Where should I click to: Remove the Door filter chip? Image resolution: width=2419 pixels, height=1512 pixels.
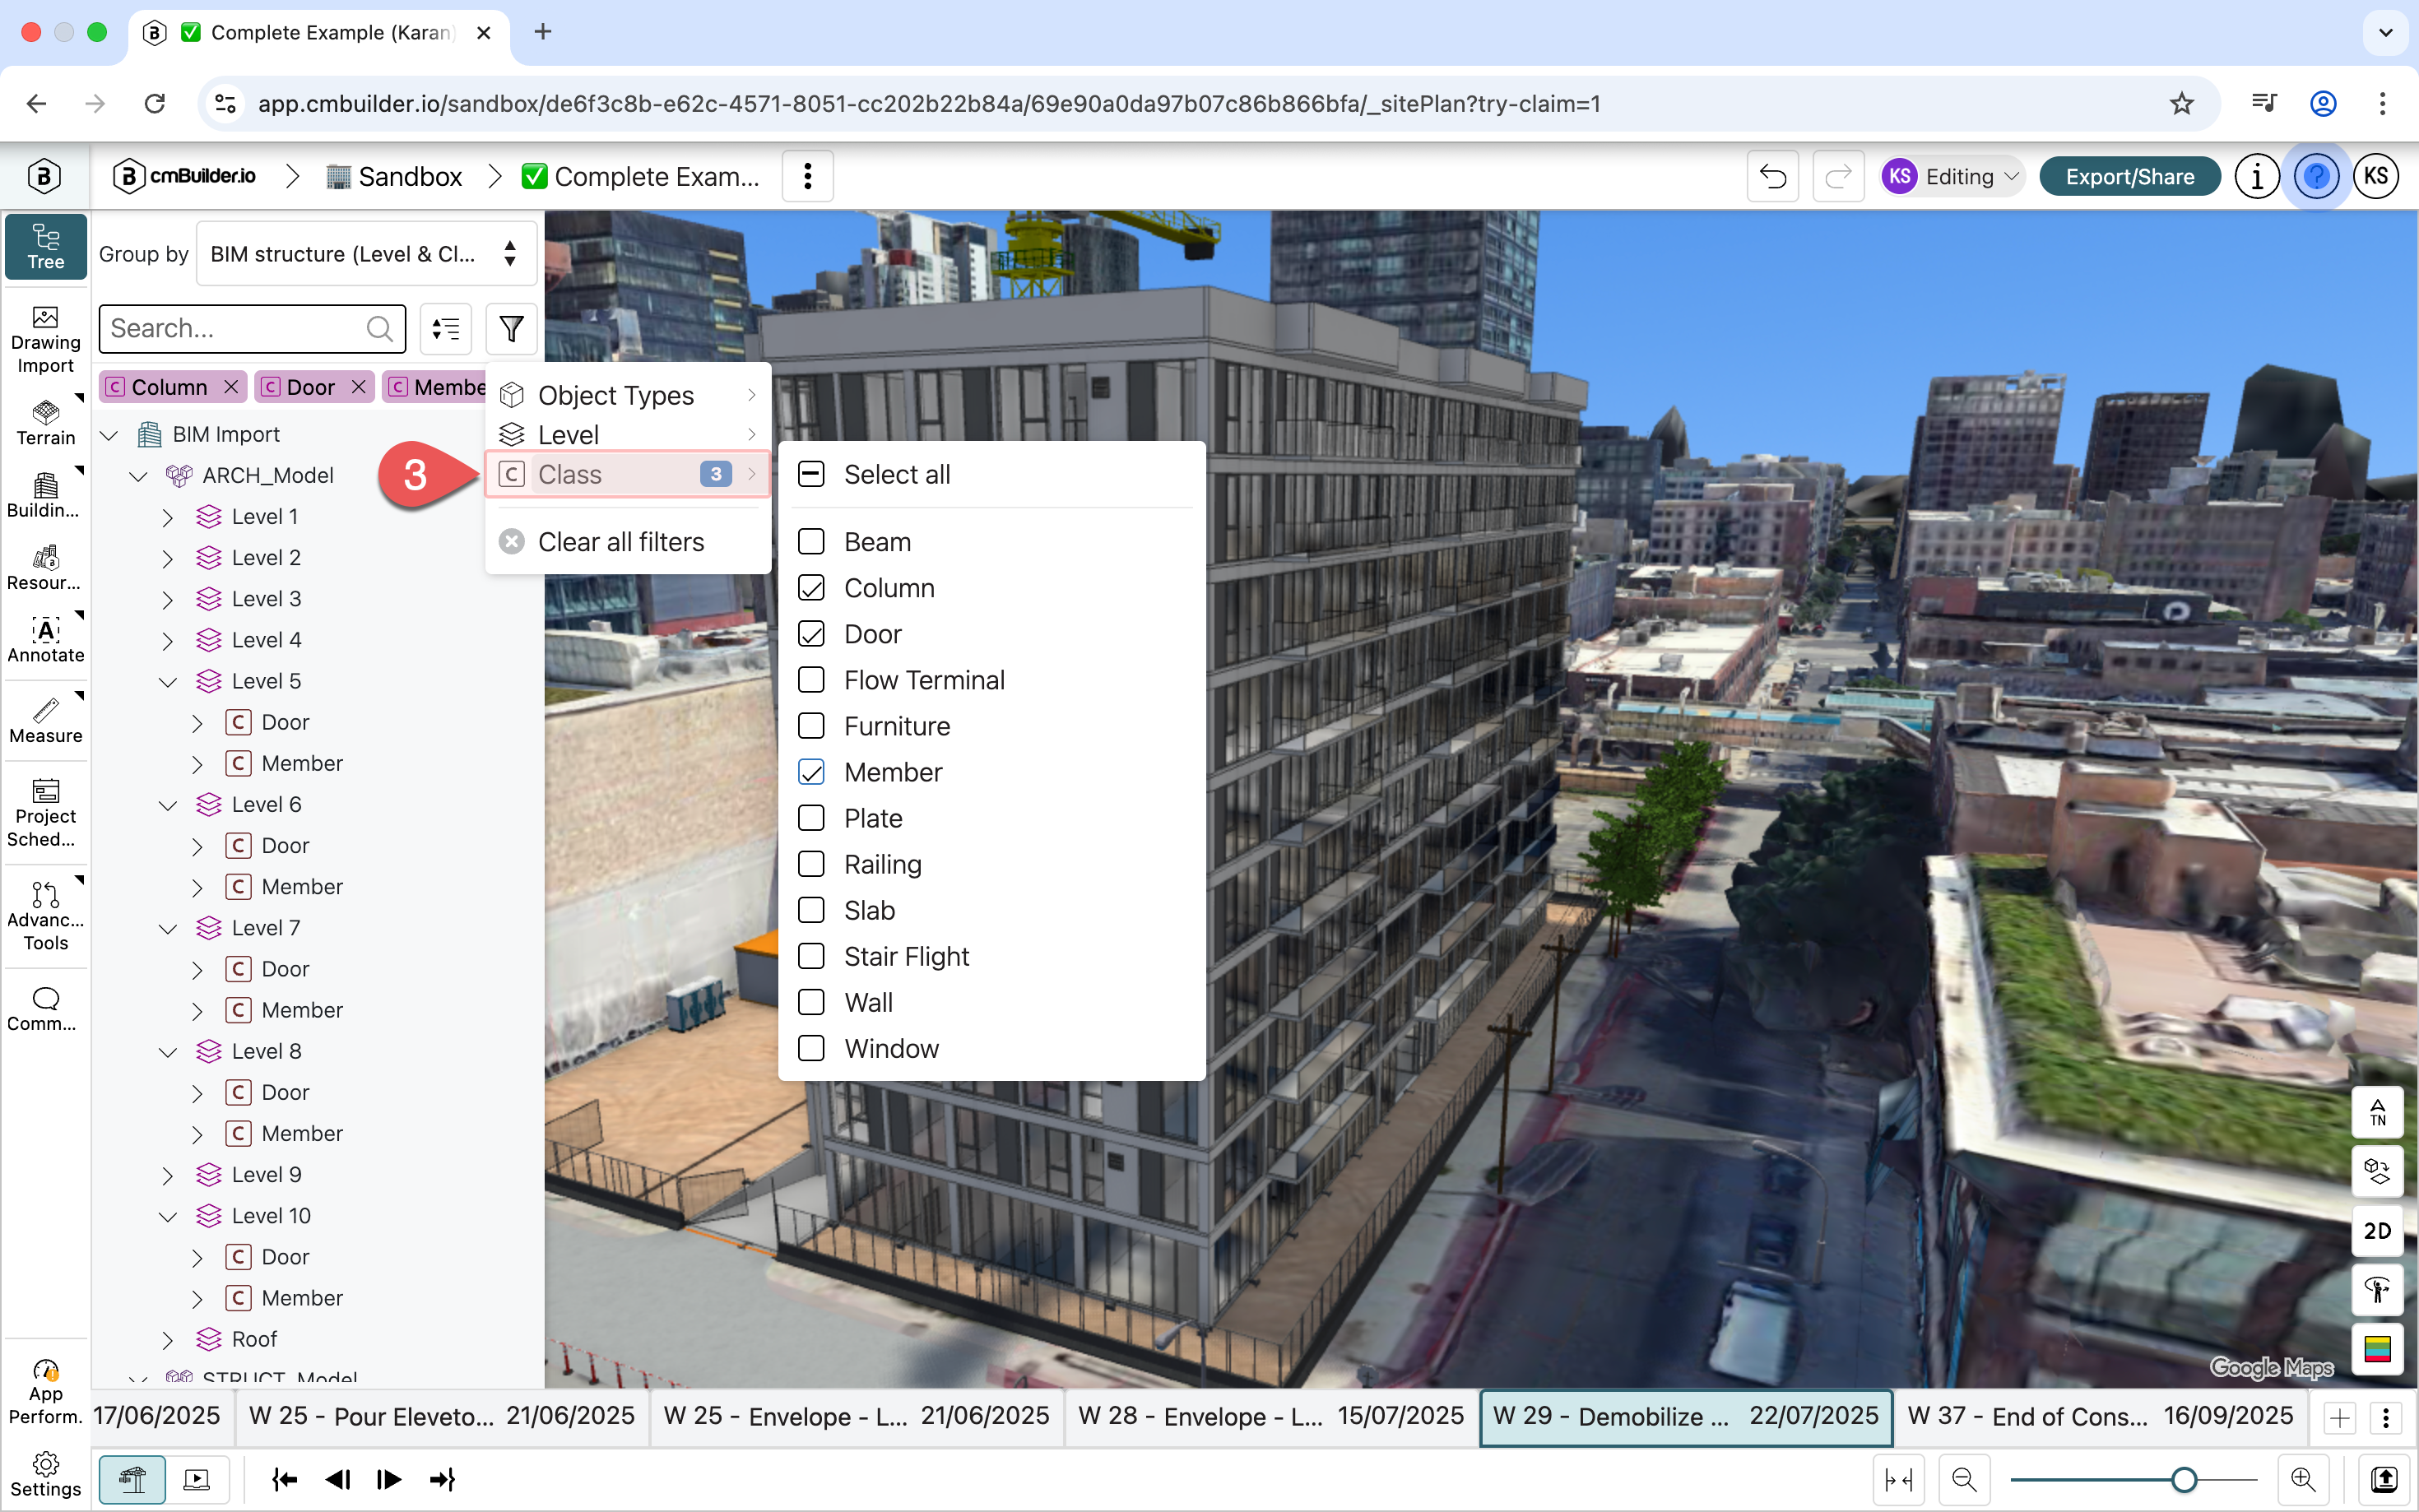pyautogui.click(x=358, y=387)
